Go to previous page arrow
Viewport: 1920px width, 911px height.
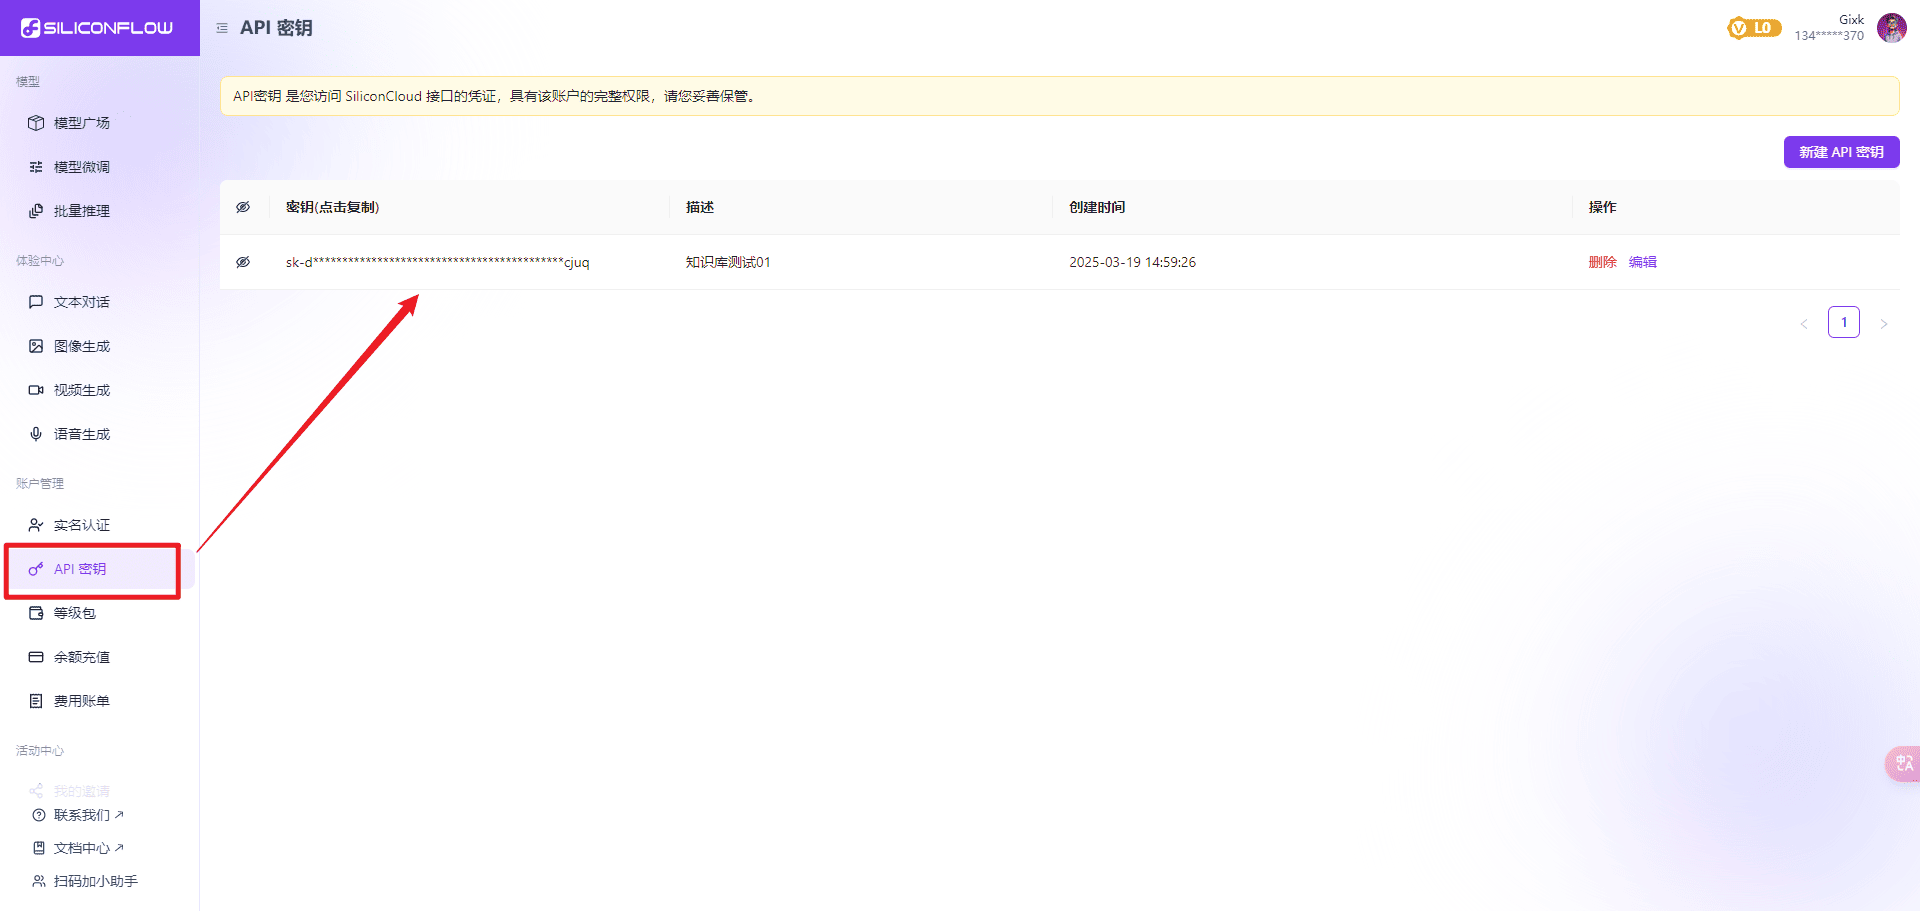(1804, 323)
